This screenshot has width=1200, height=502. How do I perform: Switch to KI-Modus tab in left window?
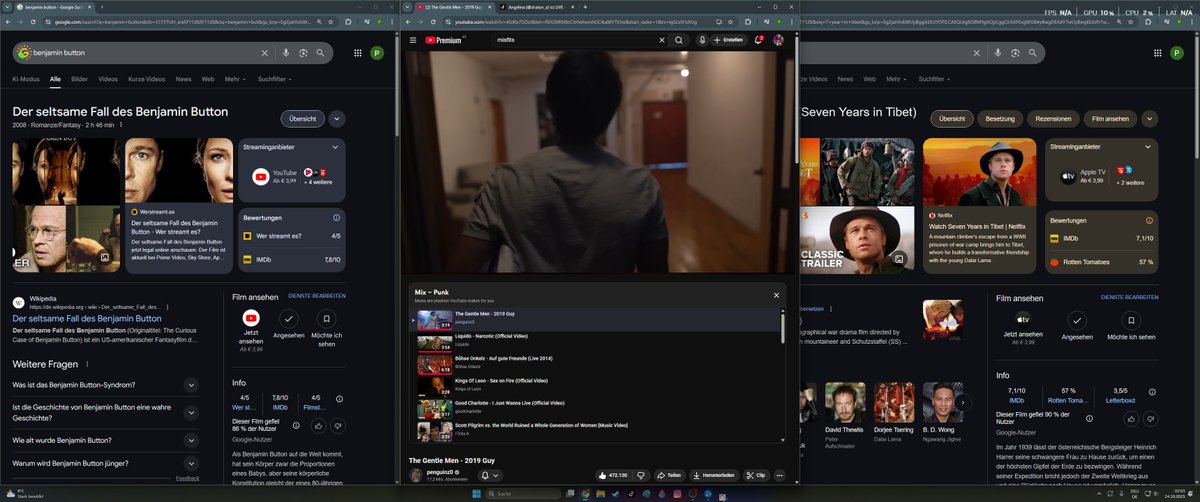pyautogui.click(x=25, y=78)
